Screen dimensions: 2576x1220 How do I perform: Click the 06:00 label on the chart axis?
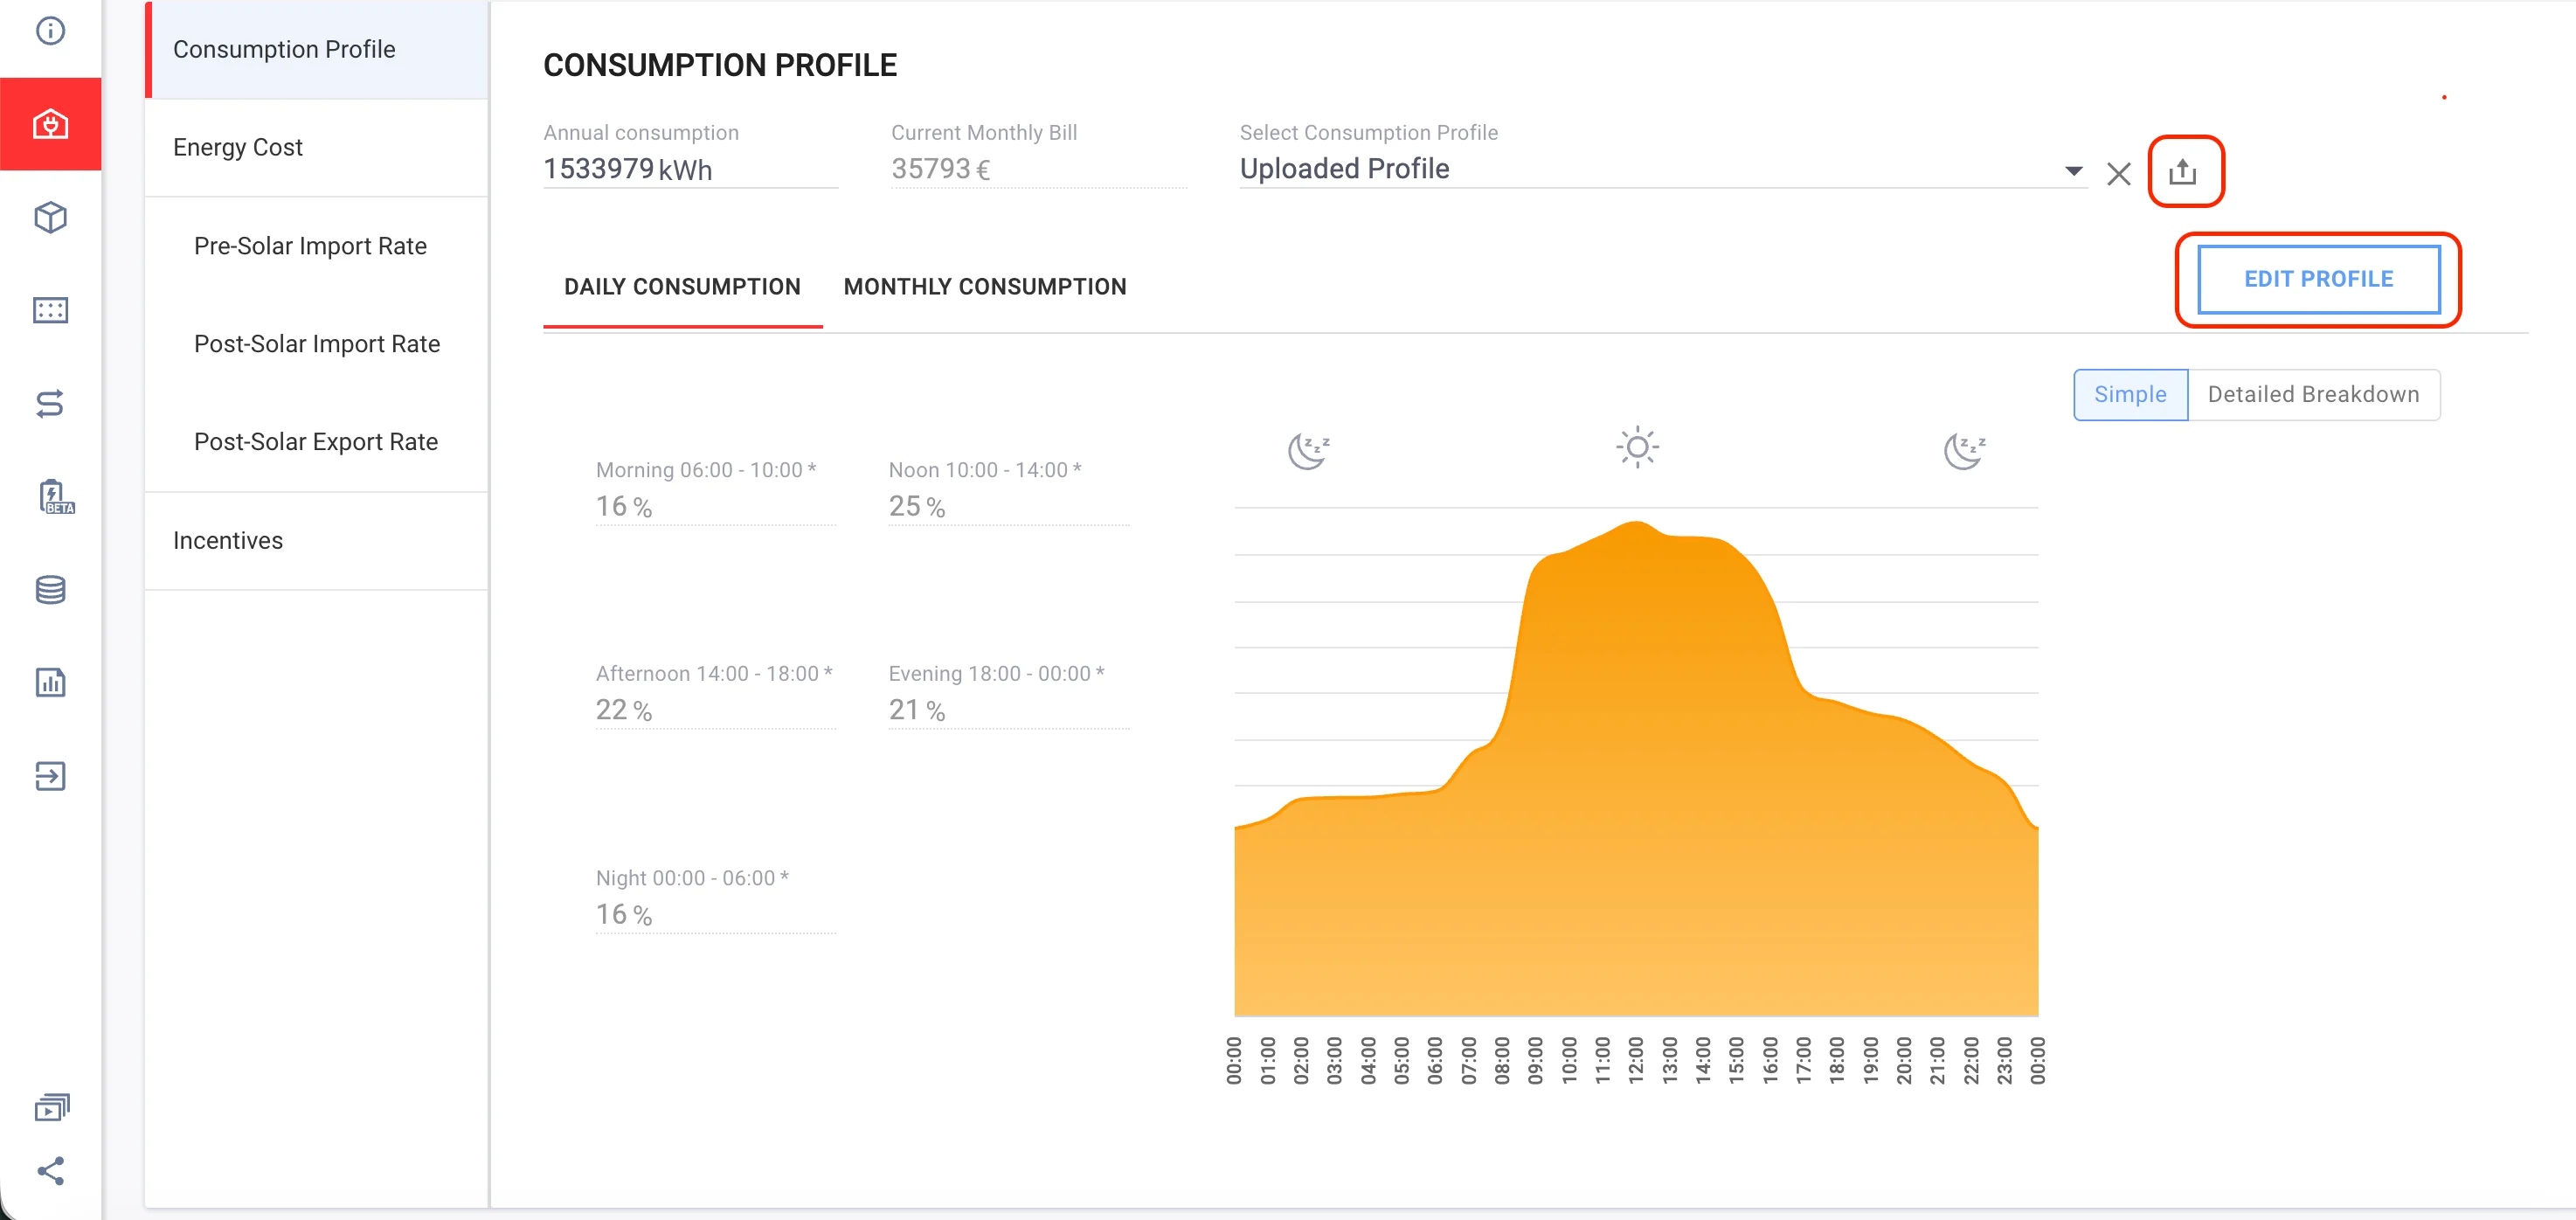coord(1435,1060)
